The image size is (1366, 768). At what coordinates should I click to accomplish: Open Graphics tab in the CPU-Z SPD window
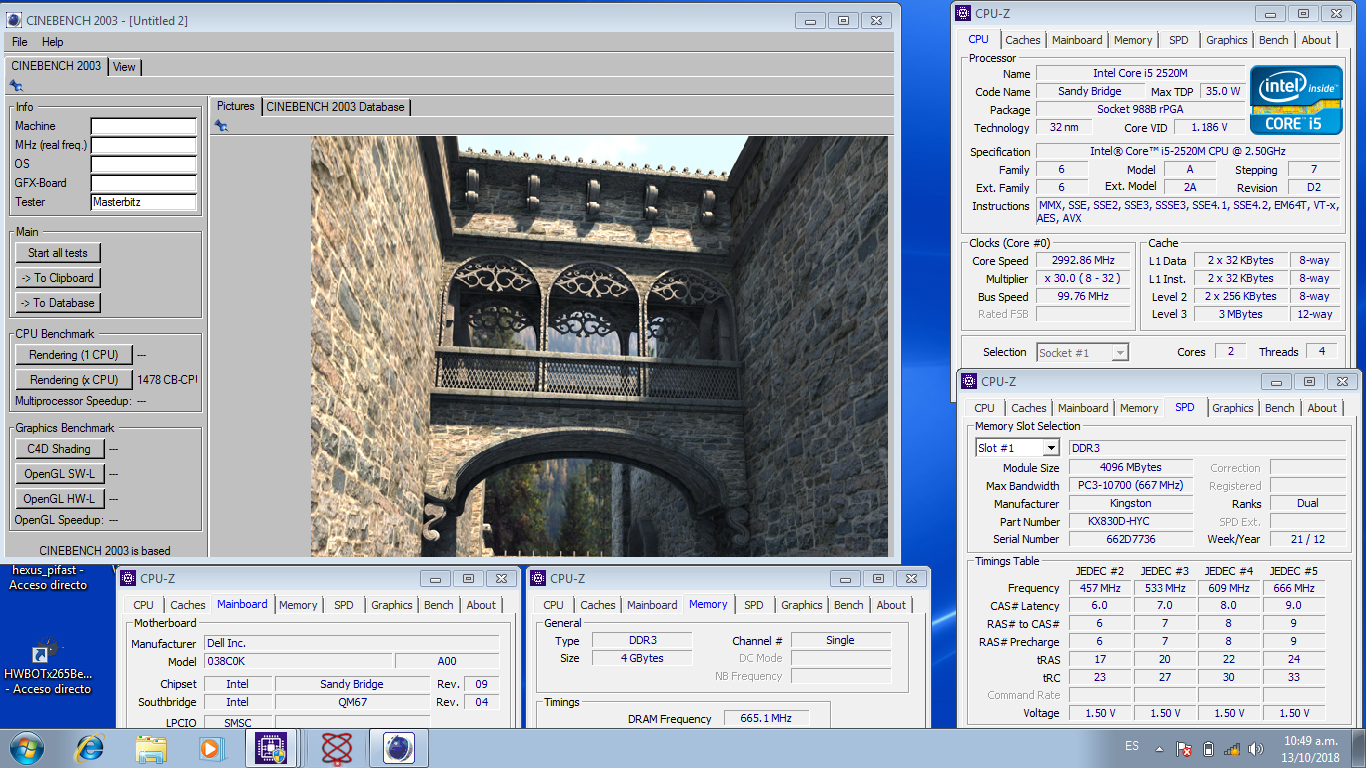tap(1233, 408)
